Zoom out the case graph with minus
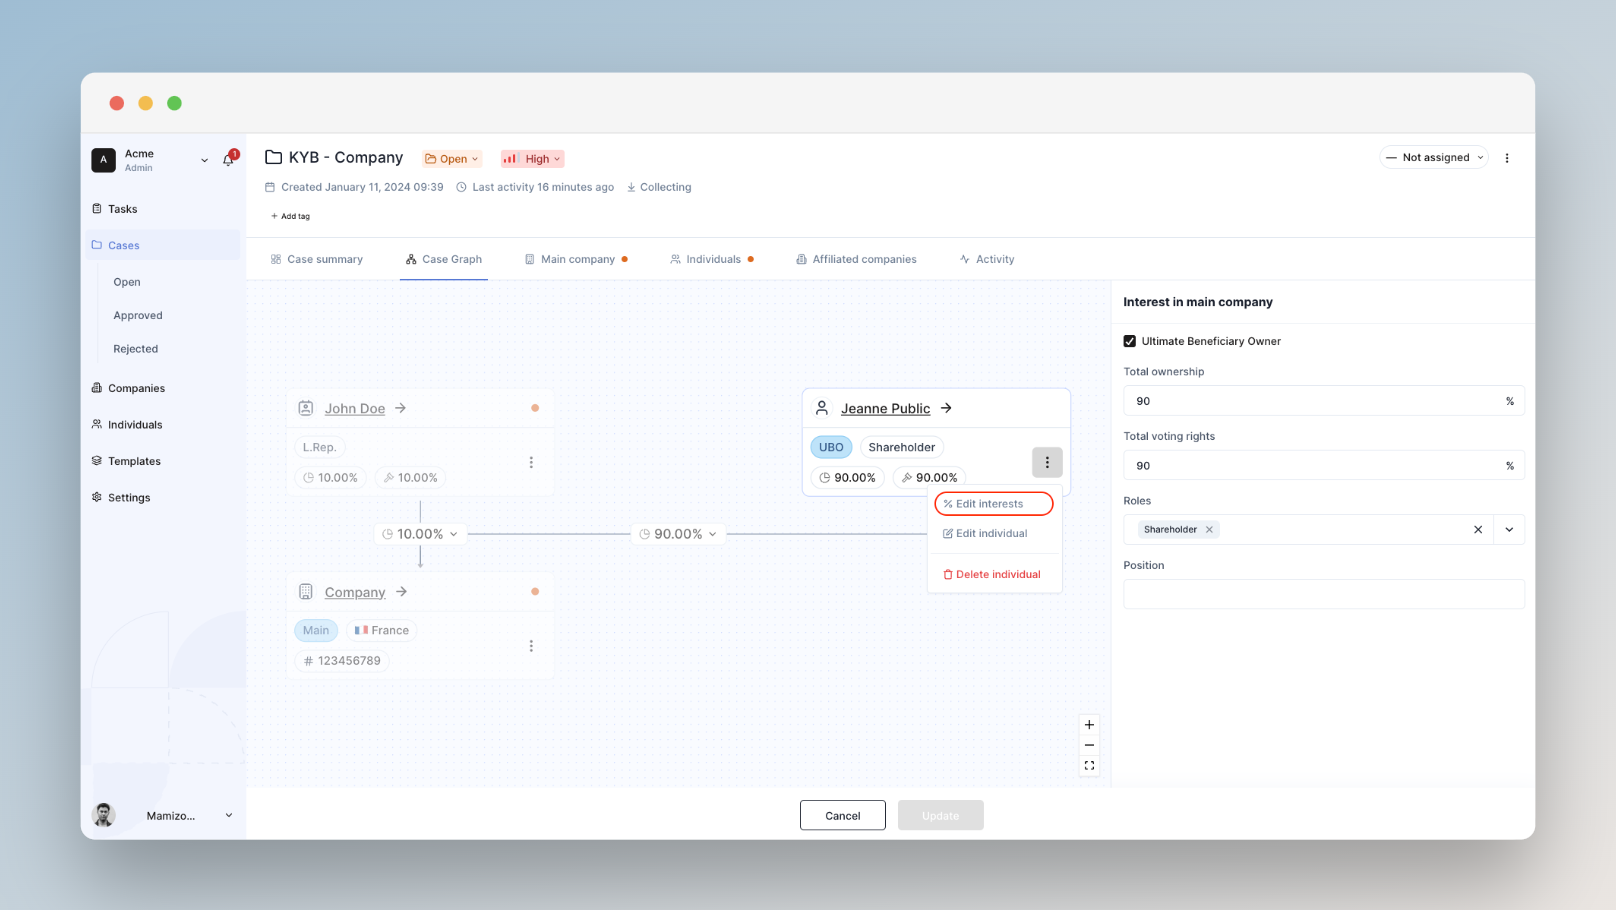The height and width of the screenshot is (910, 1616). coord(1089,745)
